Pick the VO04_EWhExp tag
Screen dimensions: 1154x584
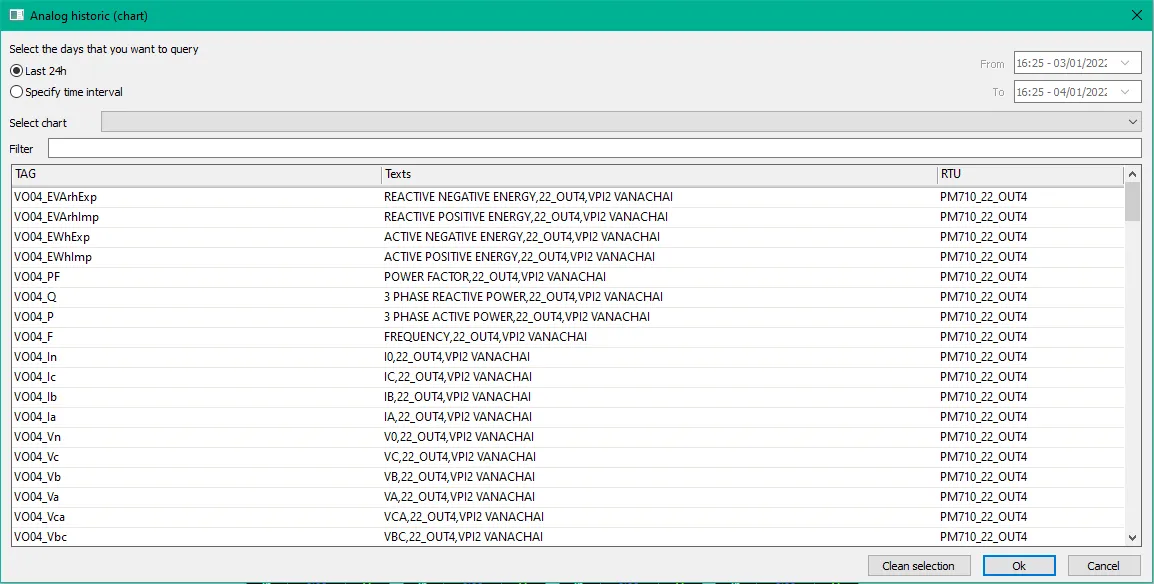568,237
